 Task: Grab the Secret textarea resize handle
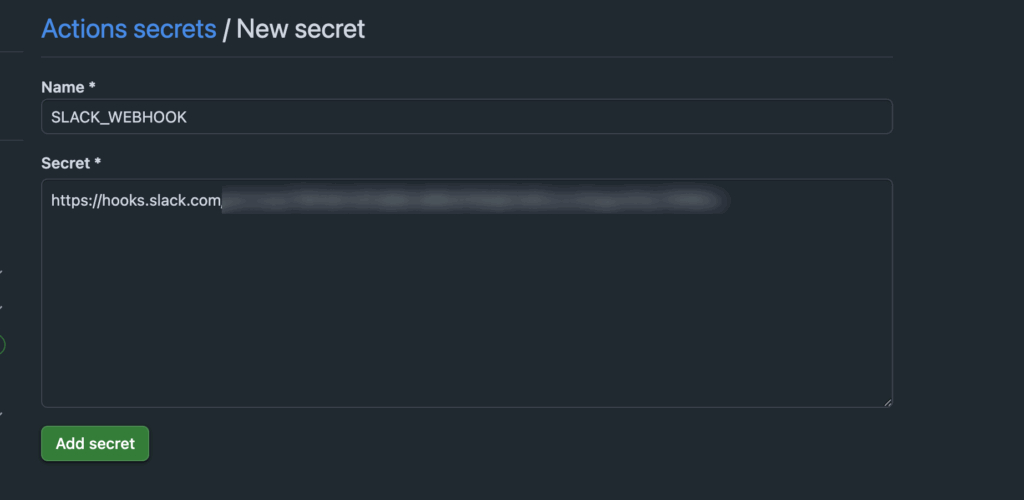[887, 401]
